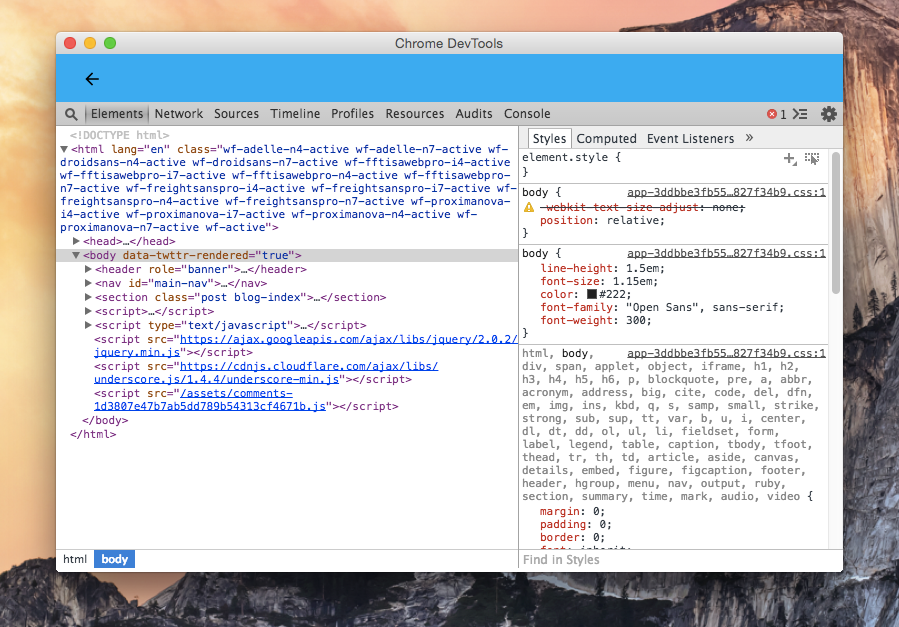The height and width of the screenshot is (627, 899).
Task: Open the Network tab
Action: coord(179,113)
